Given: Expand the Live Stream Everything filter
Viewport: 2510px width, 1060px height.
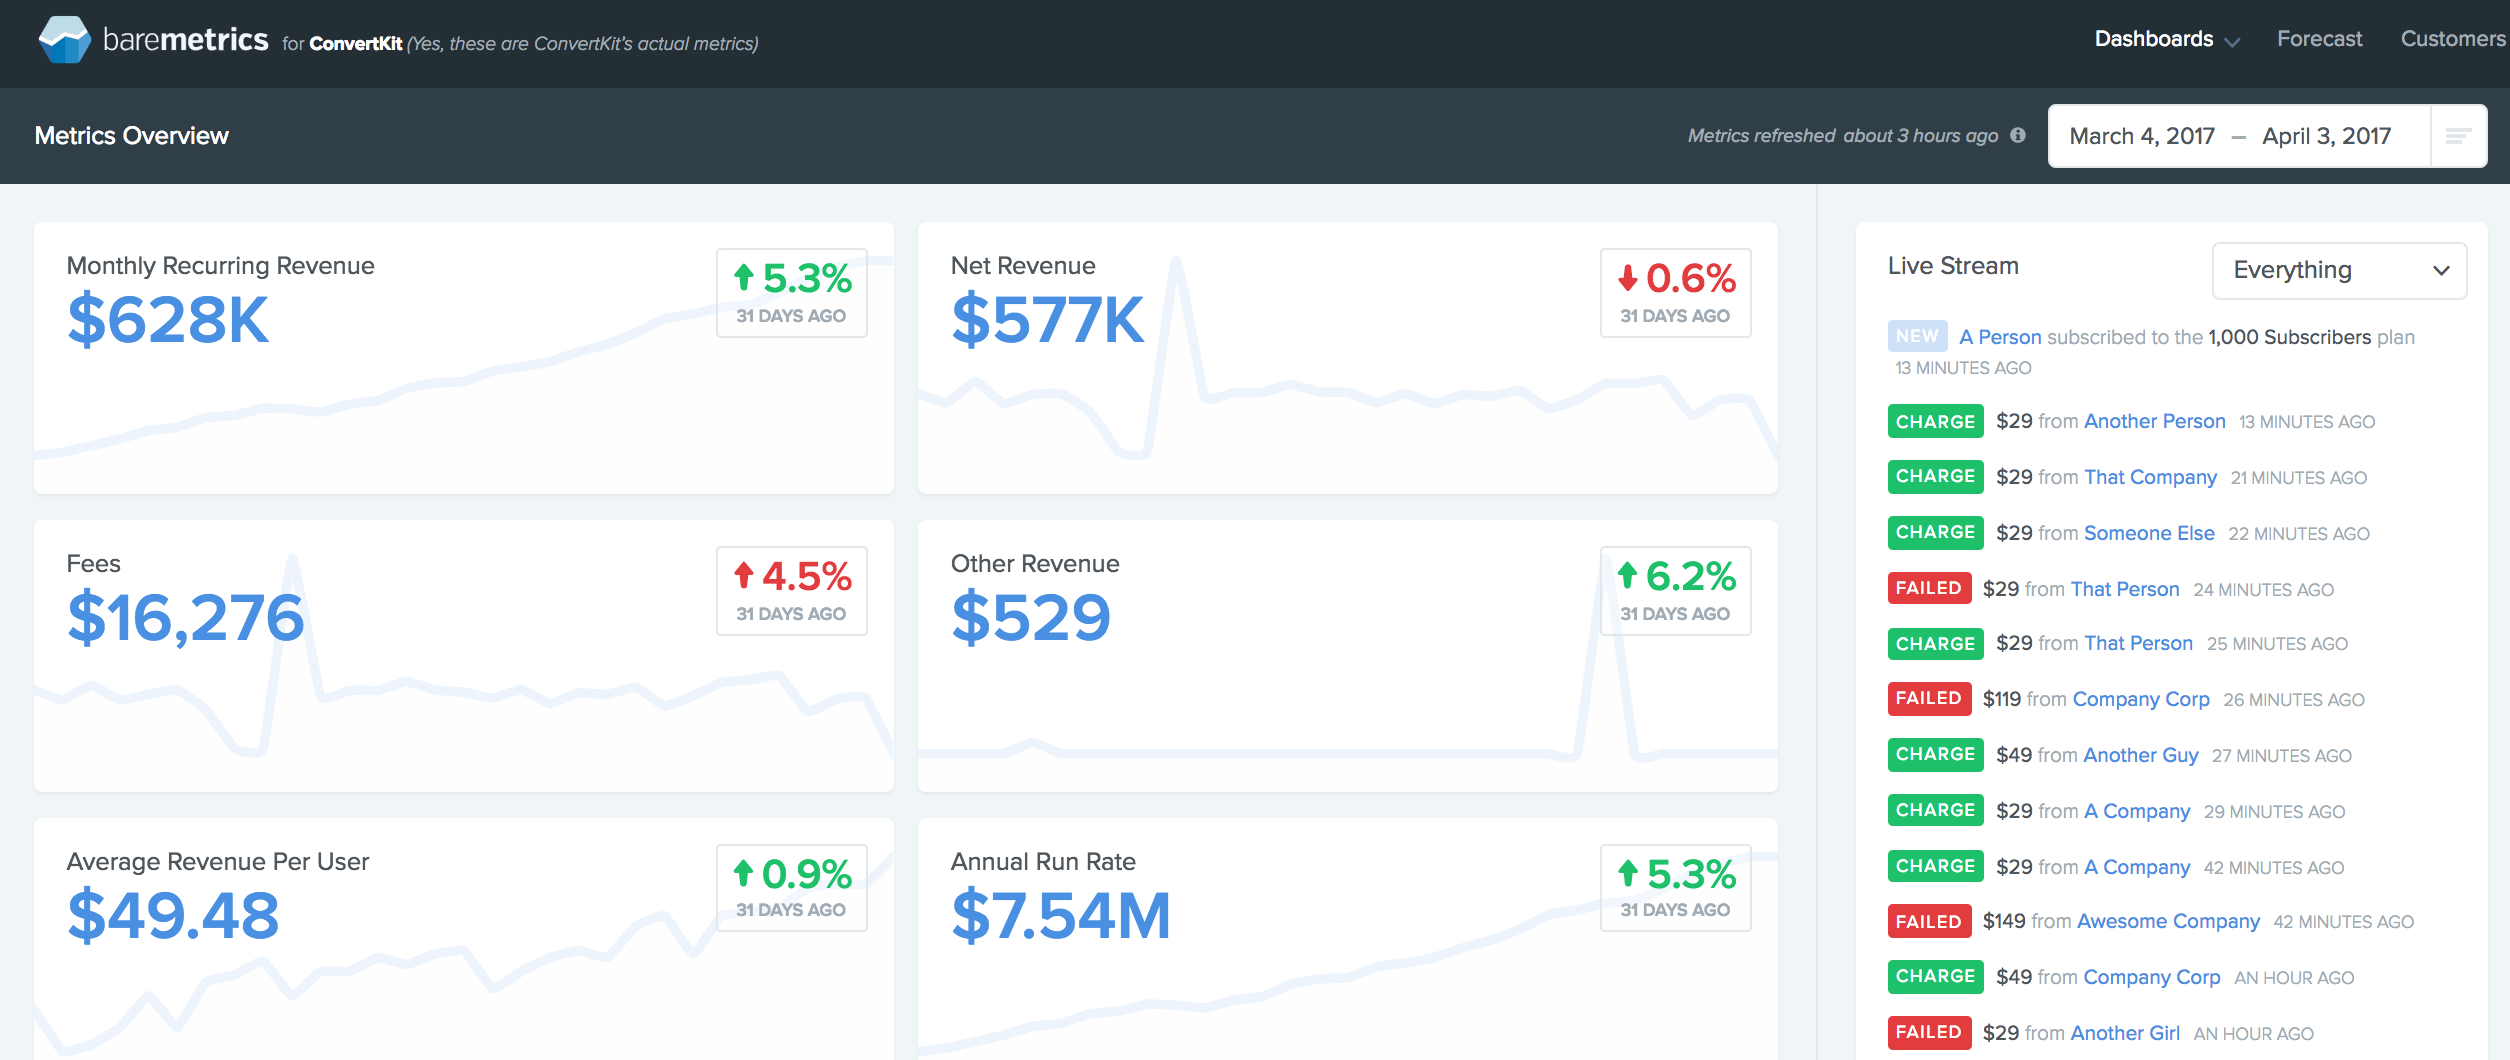Looking at the screenshot, I should click(x=2339, y=270).
